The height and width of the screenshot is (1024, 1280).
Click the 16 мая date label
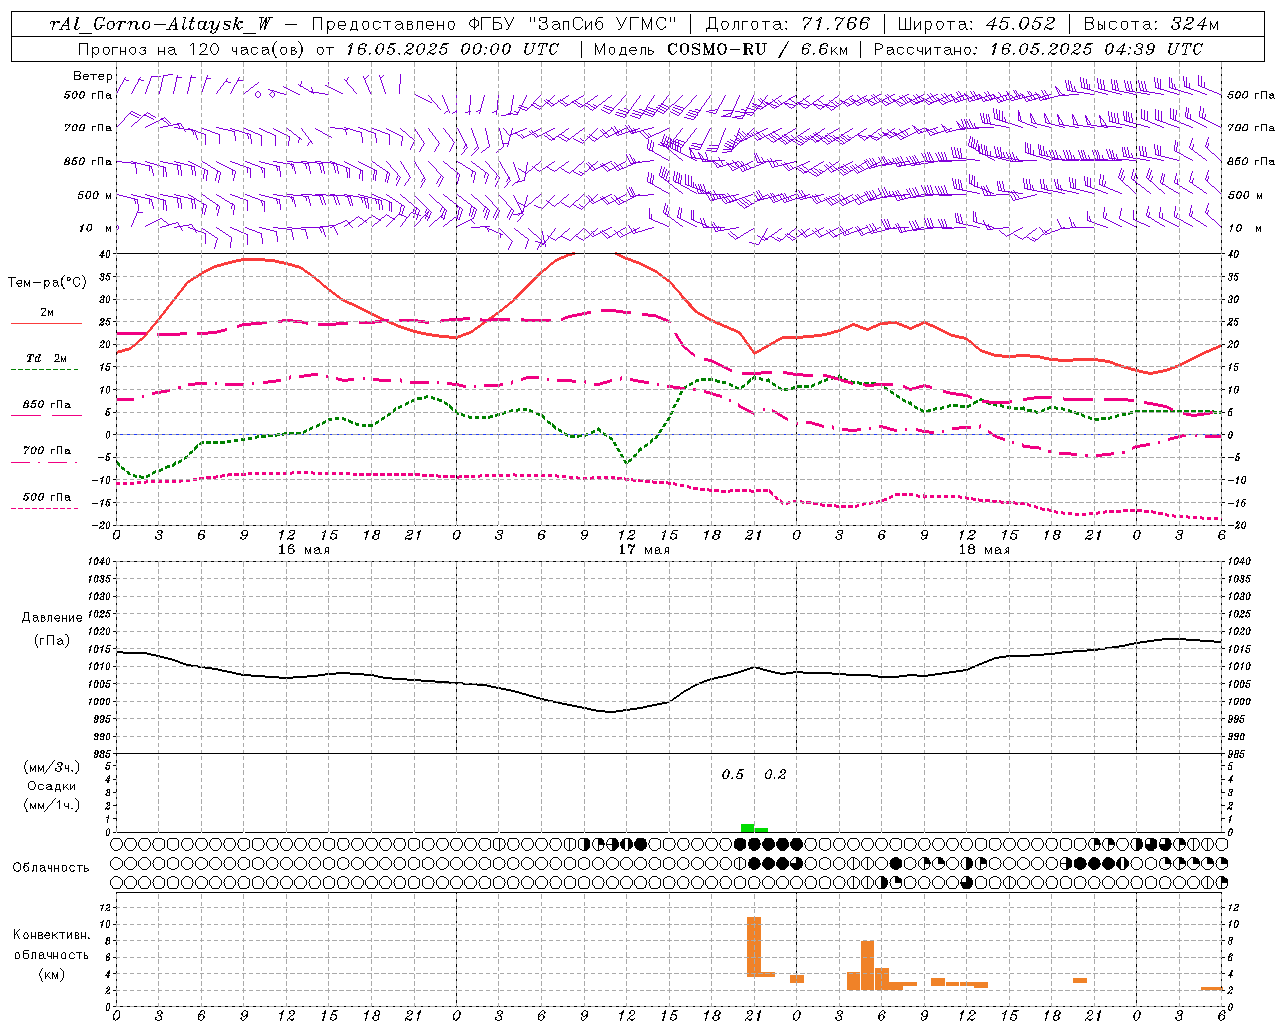[303, 550]
